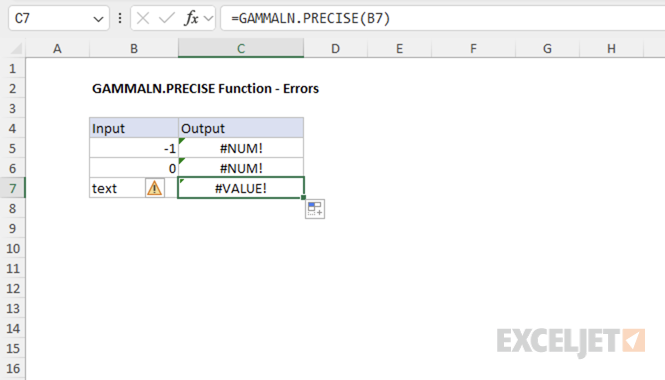Click the fill handle at C7's corner

coord(303,197)
